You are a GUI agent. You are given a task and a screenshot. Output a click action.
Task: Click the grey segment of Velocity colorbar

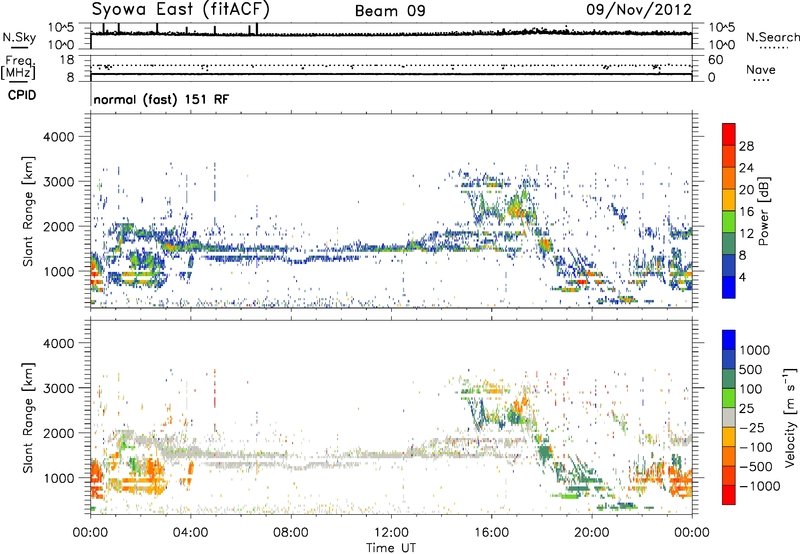click(x=729, y=417)
